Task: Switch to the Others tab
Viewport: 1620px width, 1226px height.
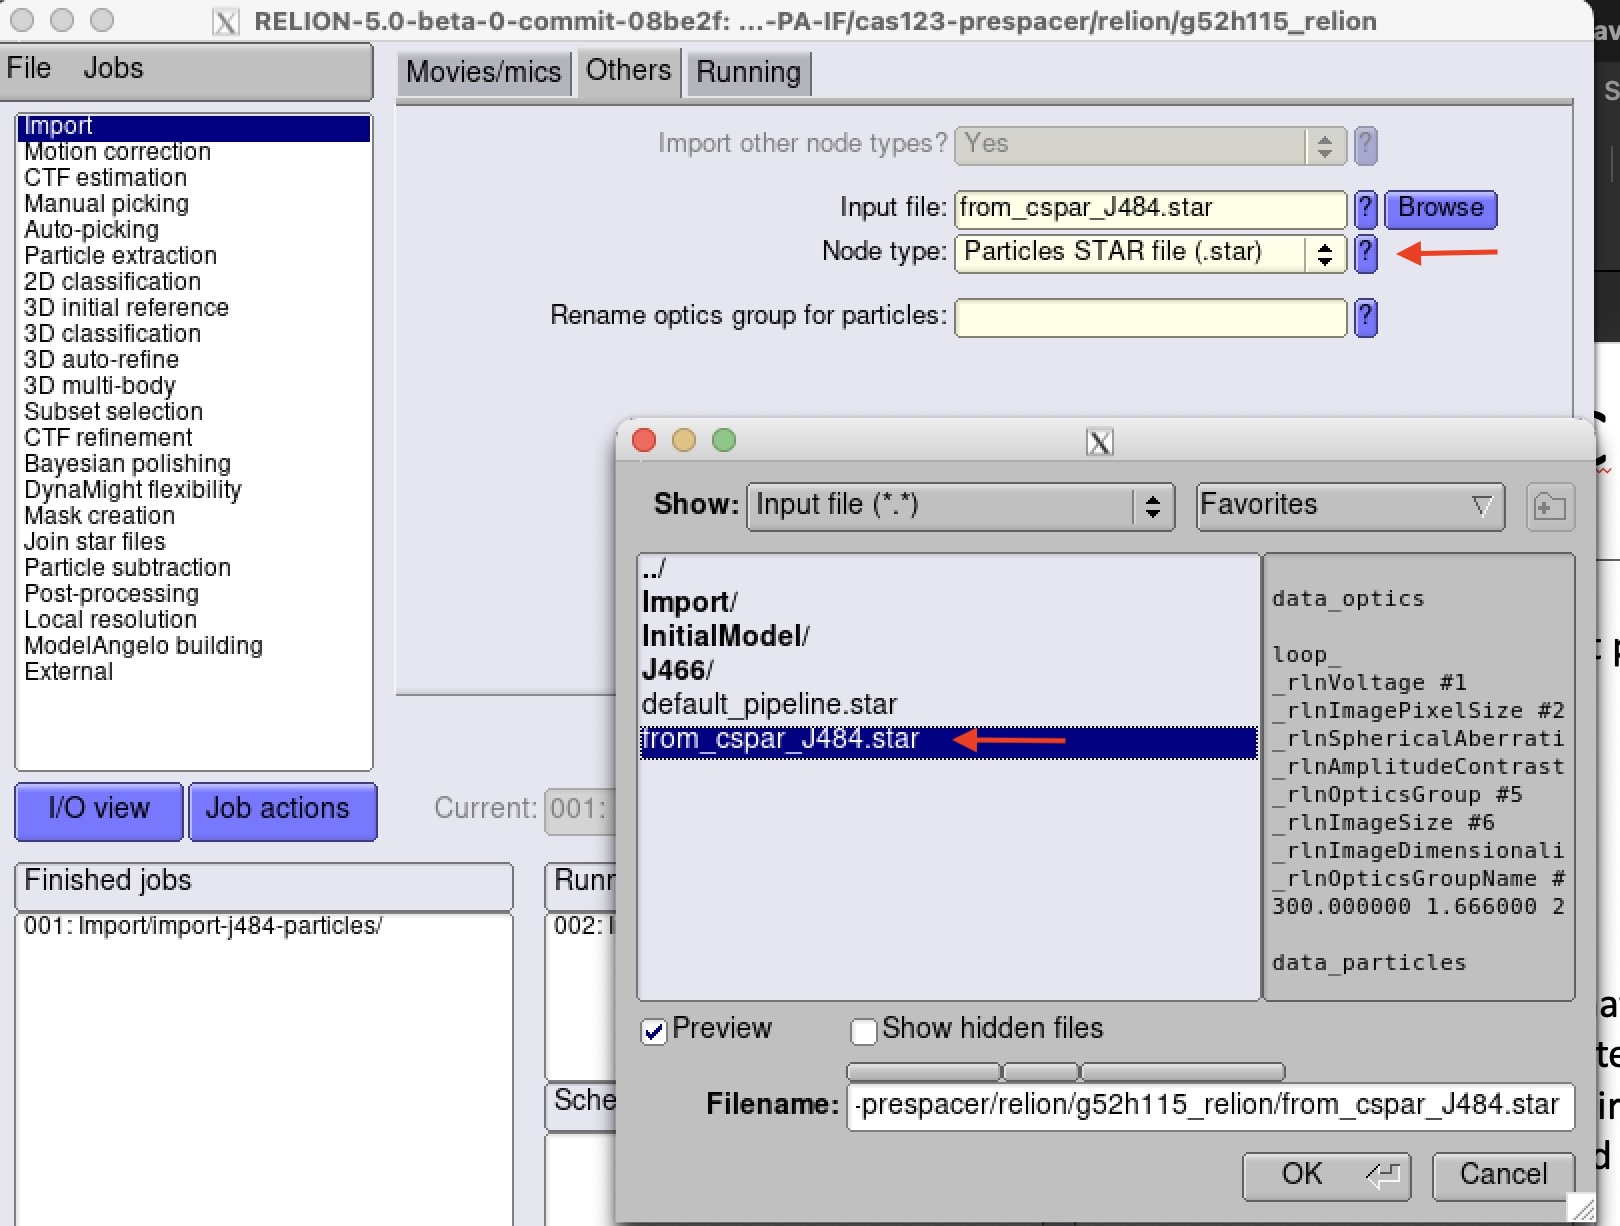Action: pos(629,71)
